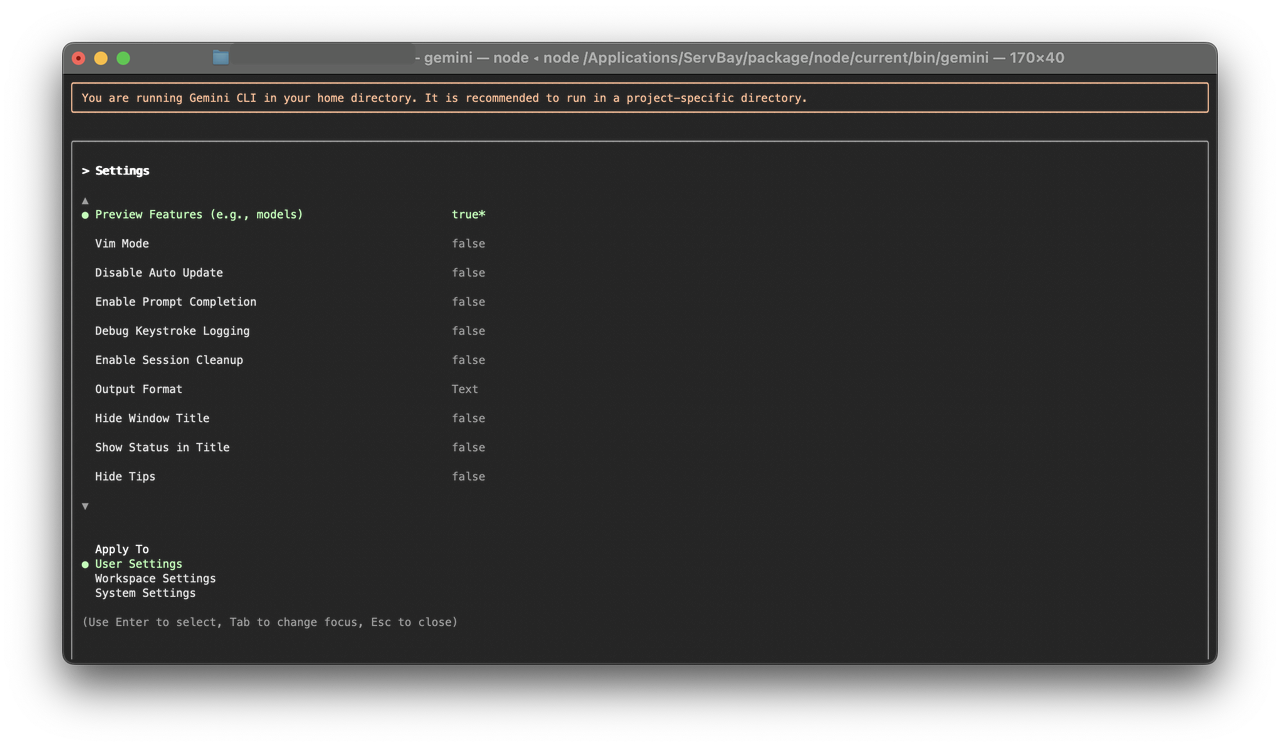
Task: Enable Disable Auto Update
Action: (158, 272)
